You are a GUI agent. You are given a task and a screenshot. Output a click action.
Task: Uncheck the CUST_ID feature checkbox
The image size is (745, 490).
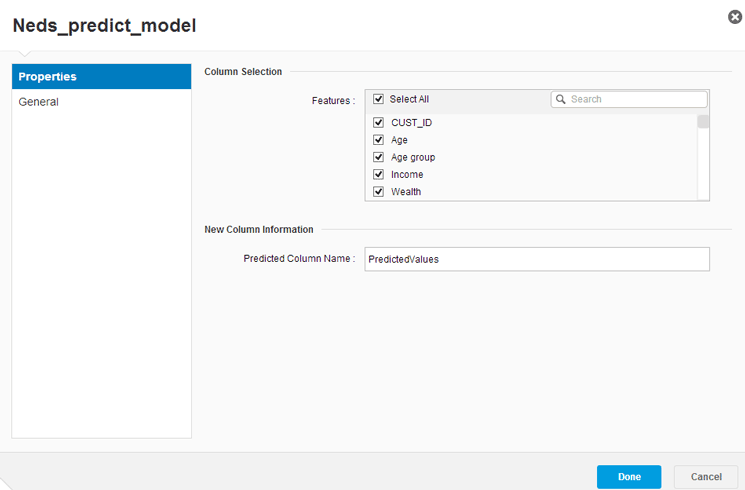coord(378,123)
